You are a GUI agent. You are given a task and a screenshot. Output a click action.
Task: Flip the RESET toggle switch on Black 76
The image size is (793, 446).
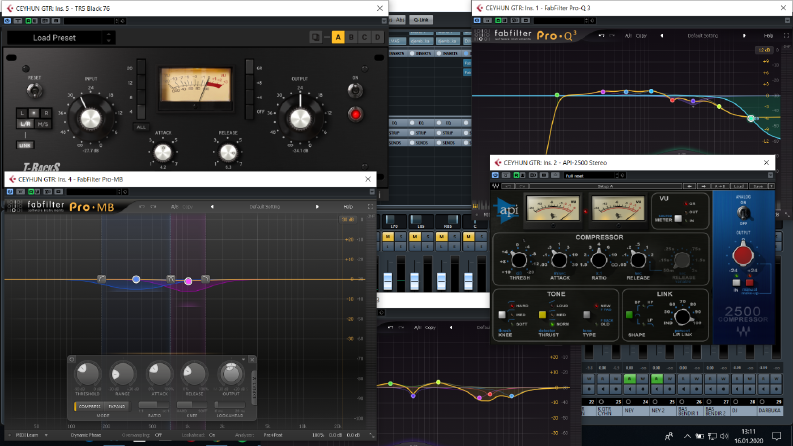(x=34, y=91)
